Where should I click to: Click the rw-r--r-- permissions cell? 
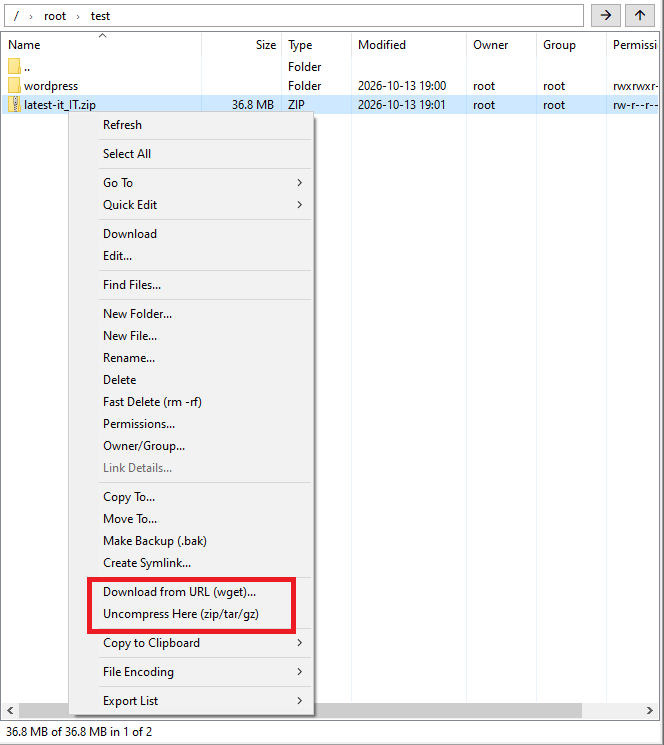[x=635, y=105]
